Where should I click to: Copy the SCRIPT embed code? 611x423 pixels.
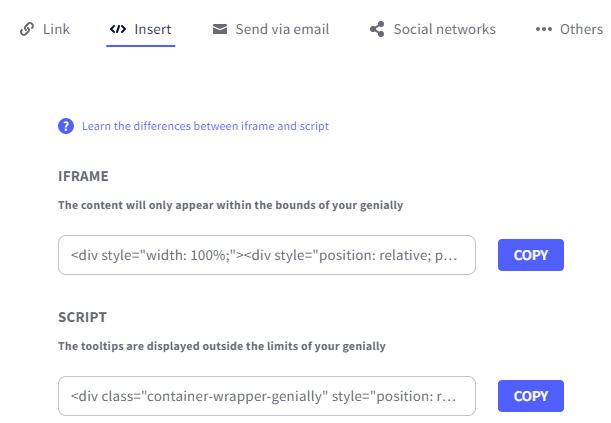[531, 396]
